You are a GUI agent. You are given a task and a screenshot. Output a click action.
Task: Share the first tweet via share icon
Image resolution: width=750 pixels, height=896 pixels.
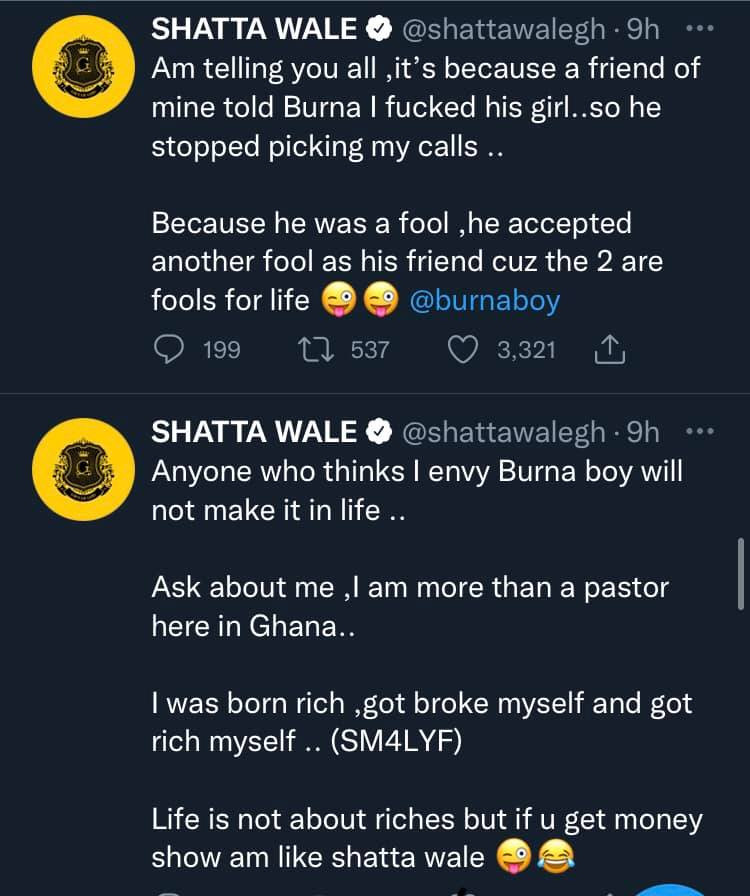point(610,350)
